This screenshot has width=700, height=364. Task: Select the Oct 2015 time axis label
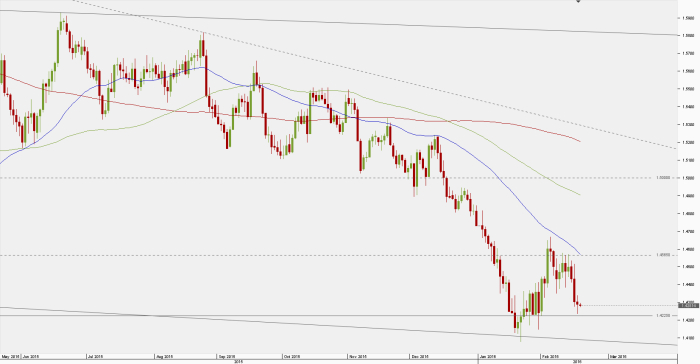292,357
